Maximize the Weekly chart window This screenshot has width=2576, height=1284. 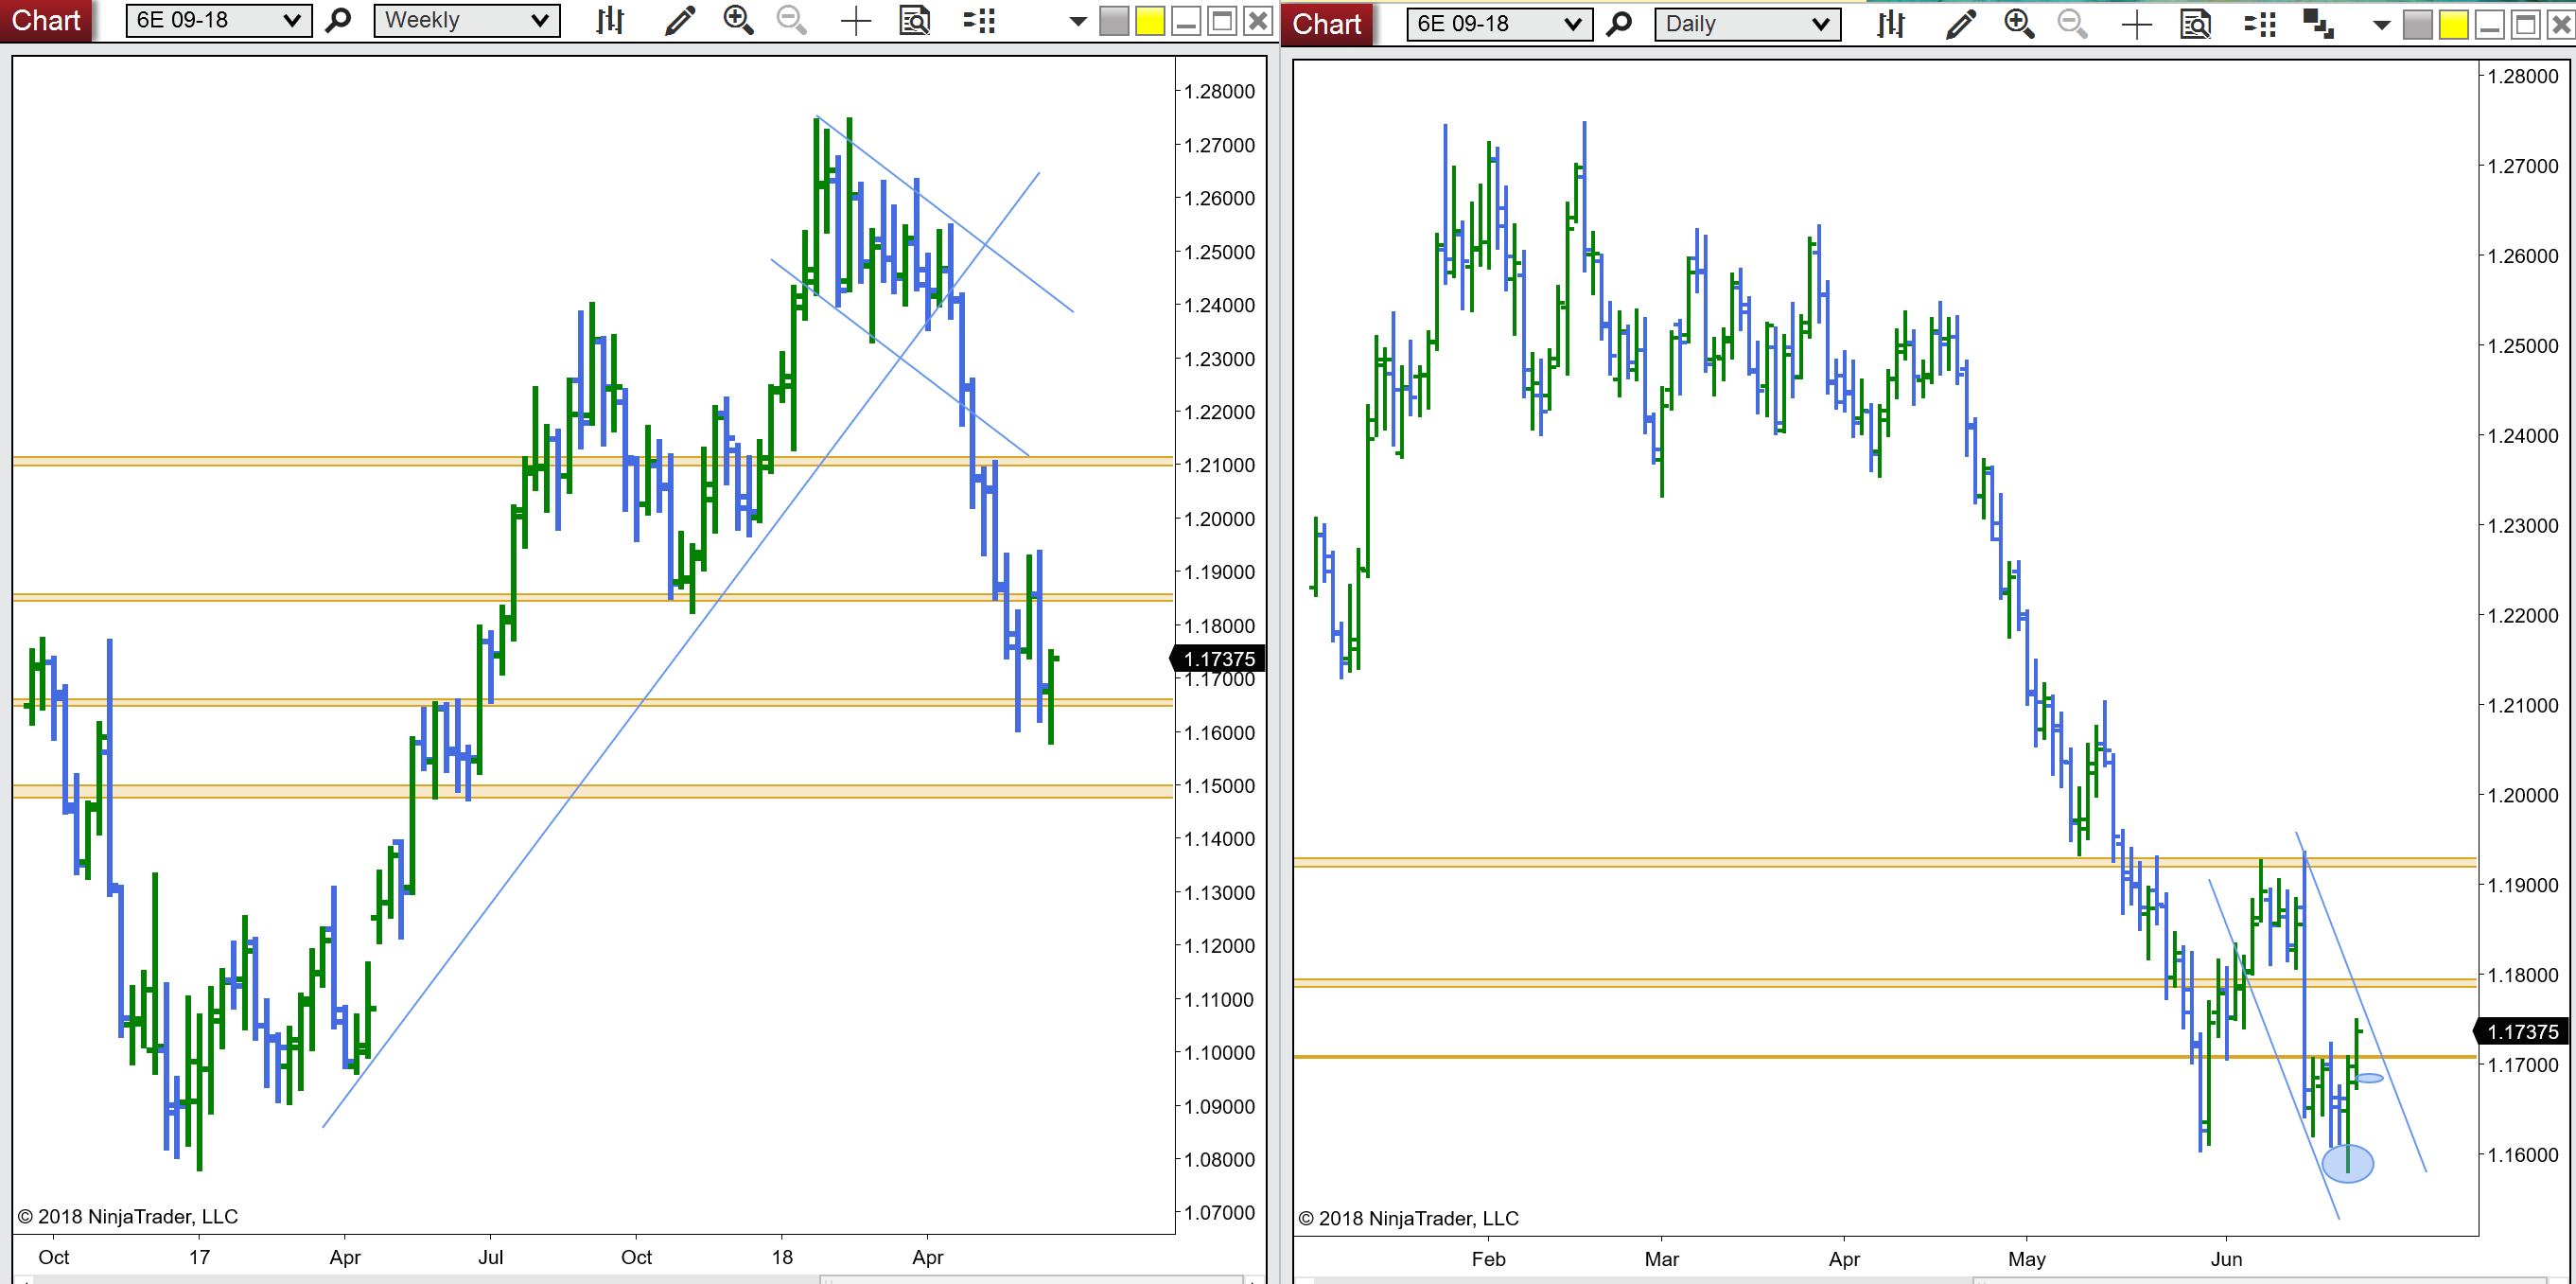coord(1222,21)
